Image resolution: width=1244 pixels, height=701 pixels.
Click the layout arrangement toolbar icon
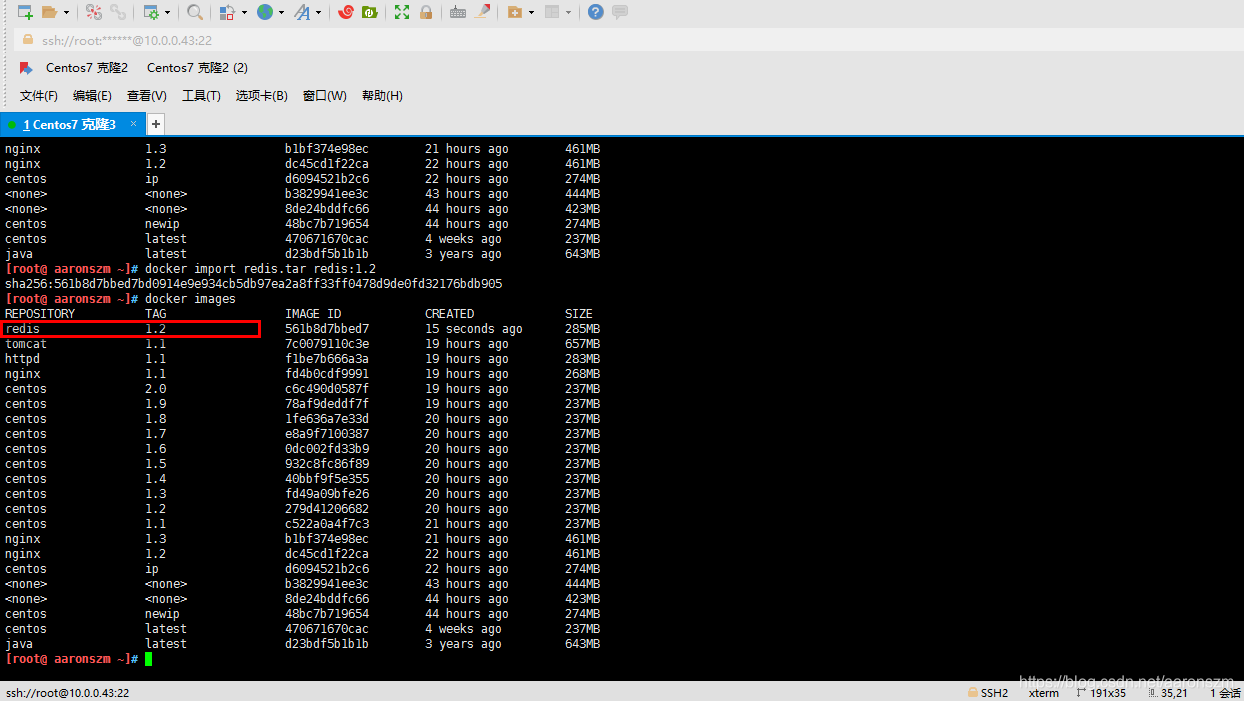pos(227,12)
